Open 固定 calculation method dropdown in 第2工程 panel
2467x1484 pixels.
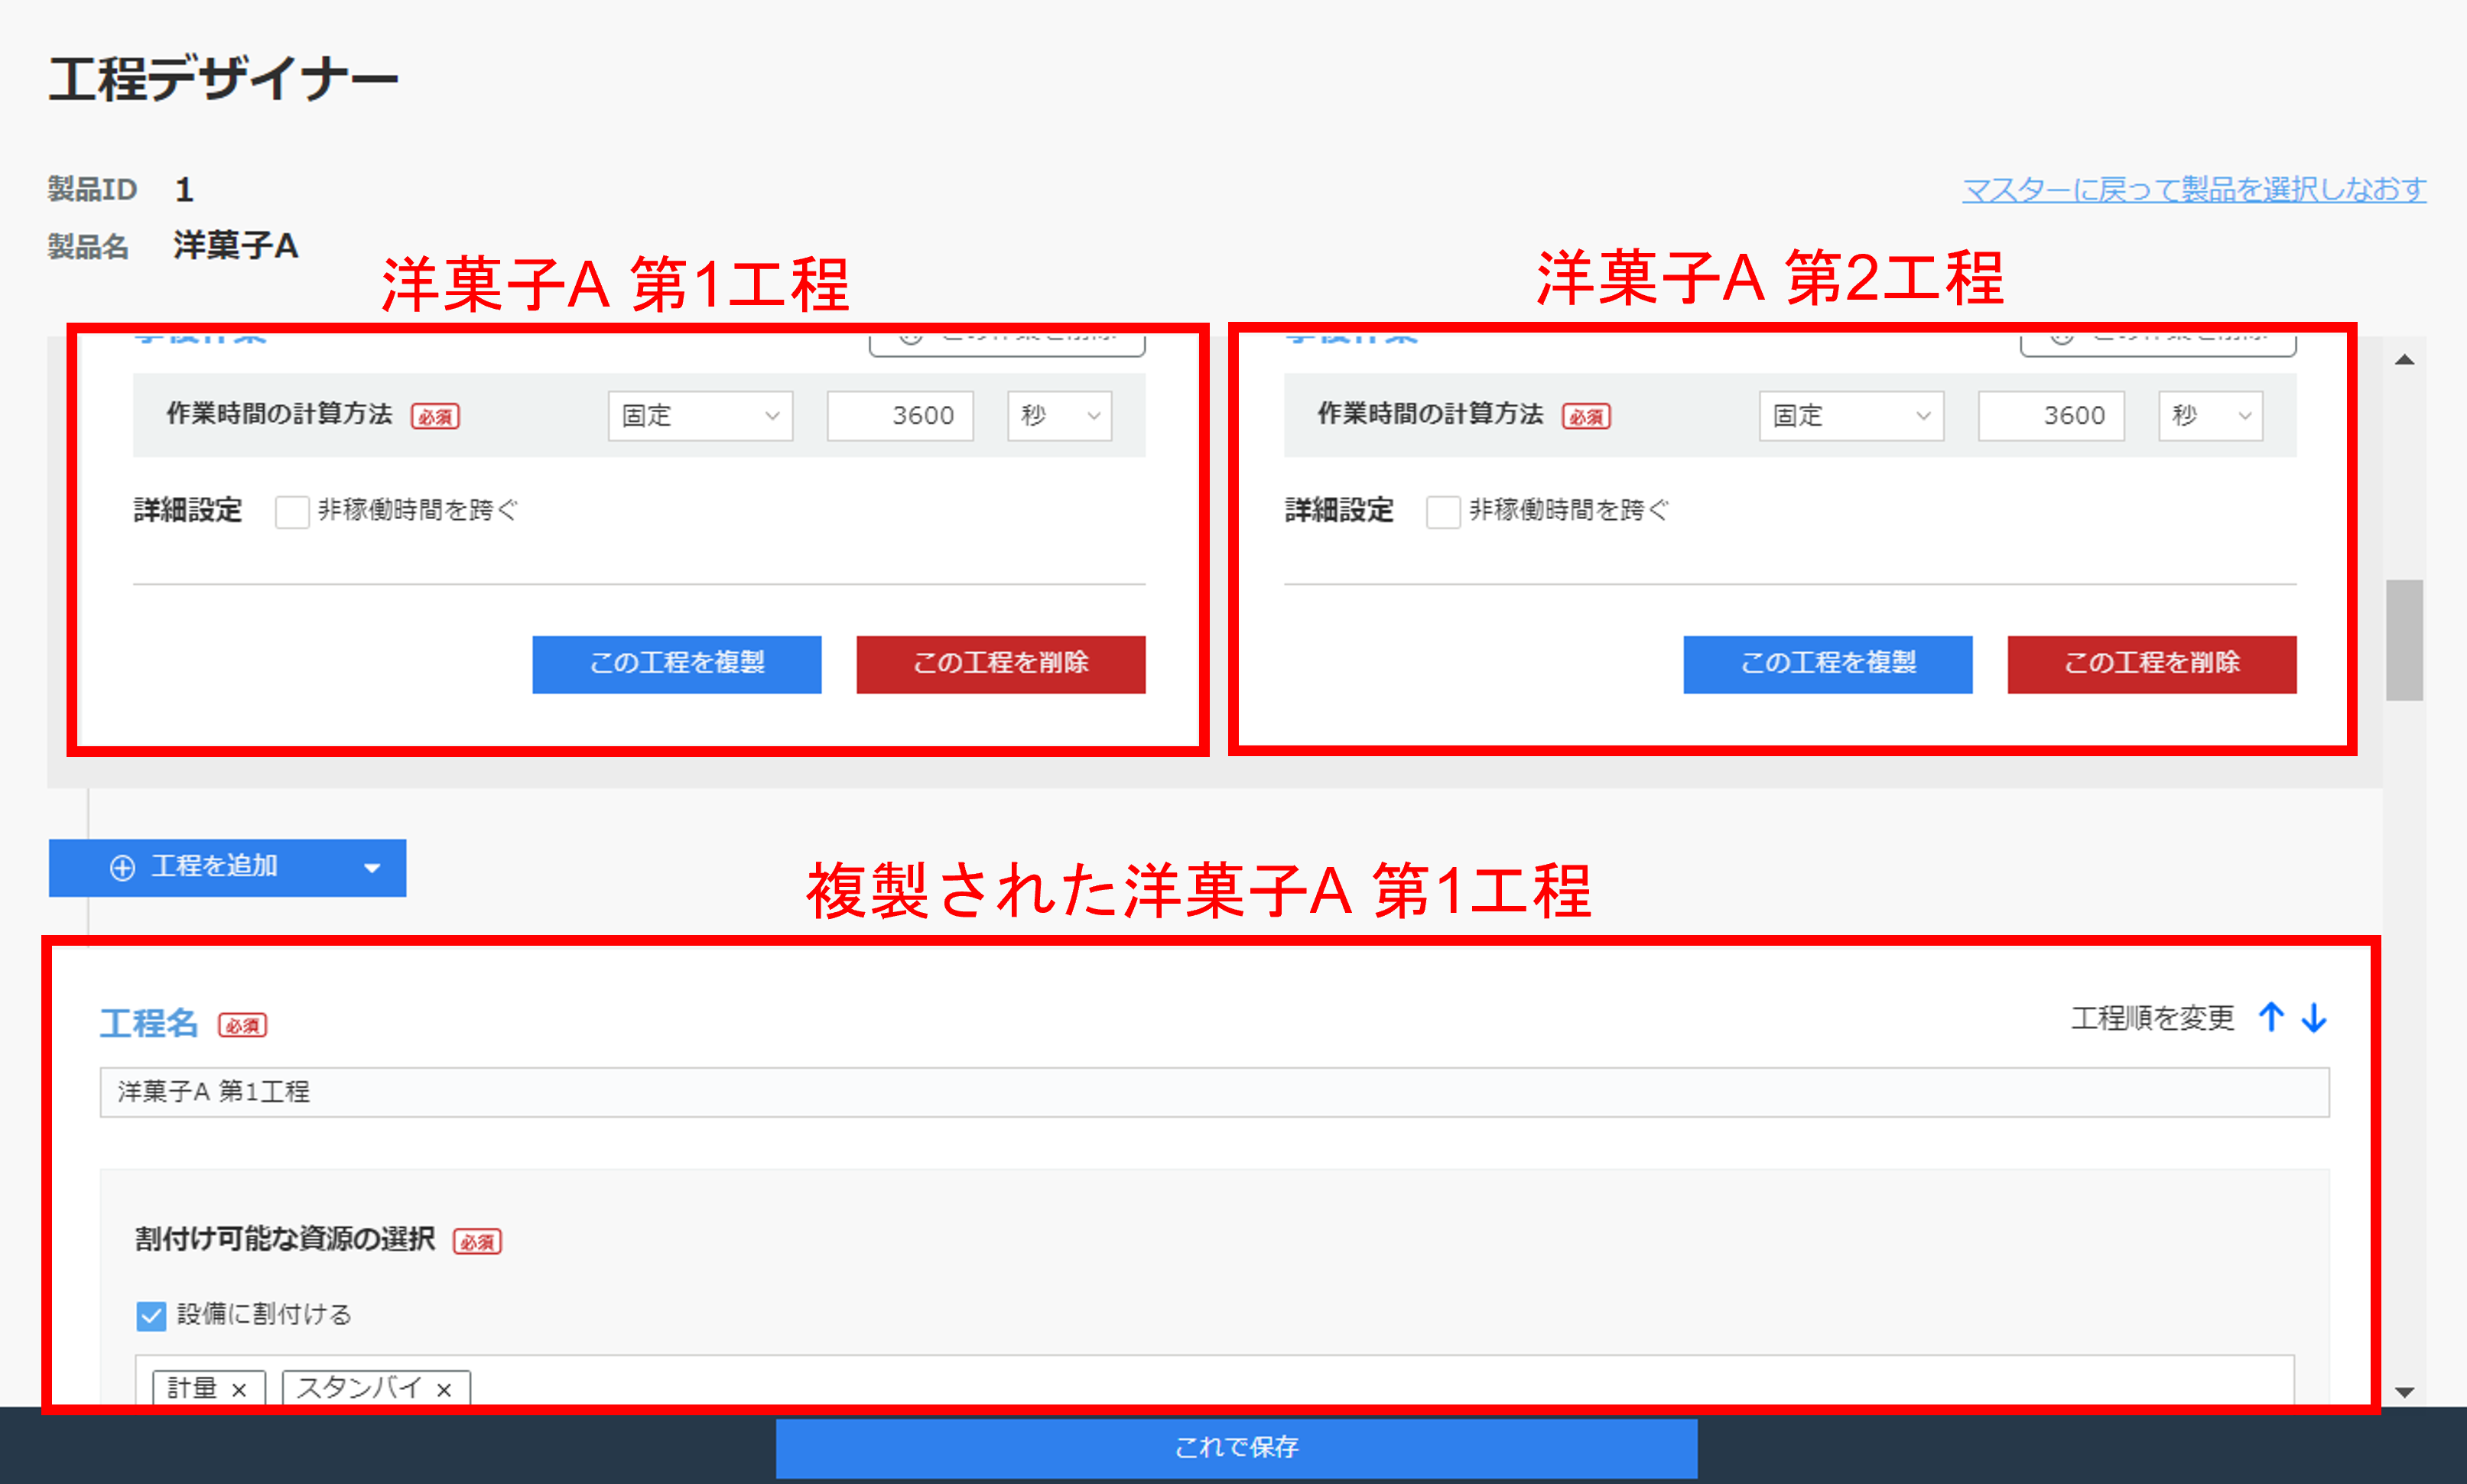(1851, 415)
